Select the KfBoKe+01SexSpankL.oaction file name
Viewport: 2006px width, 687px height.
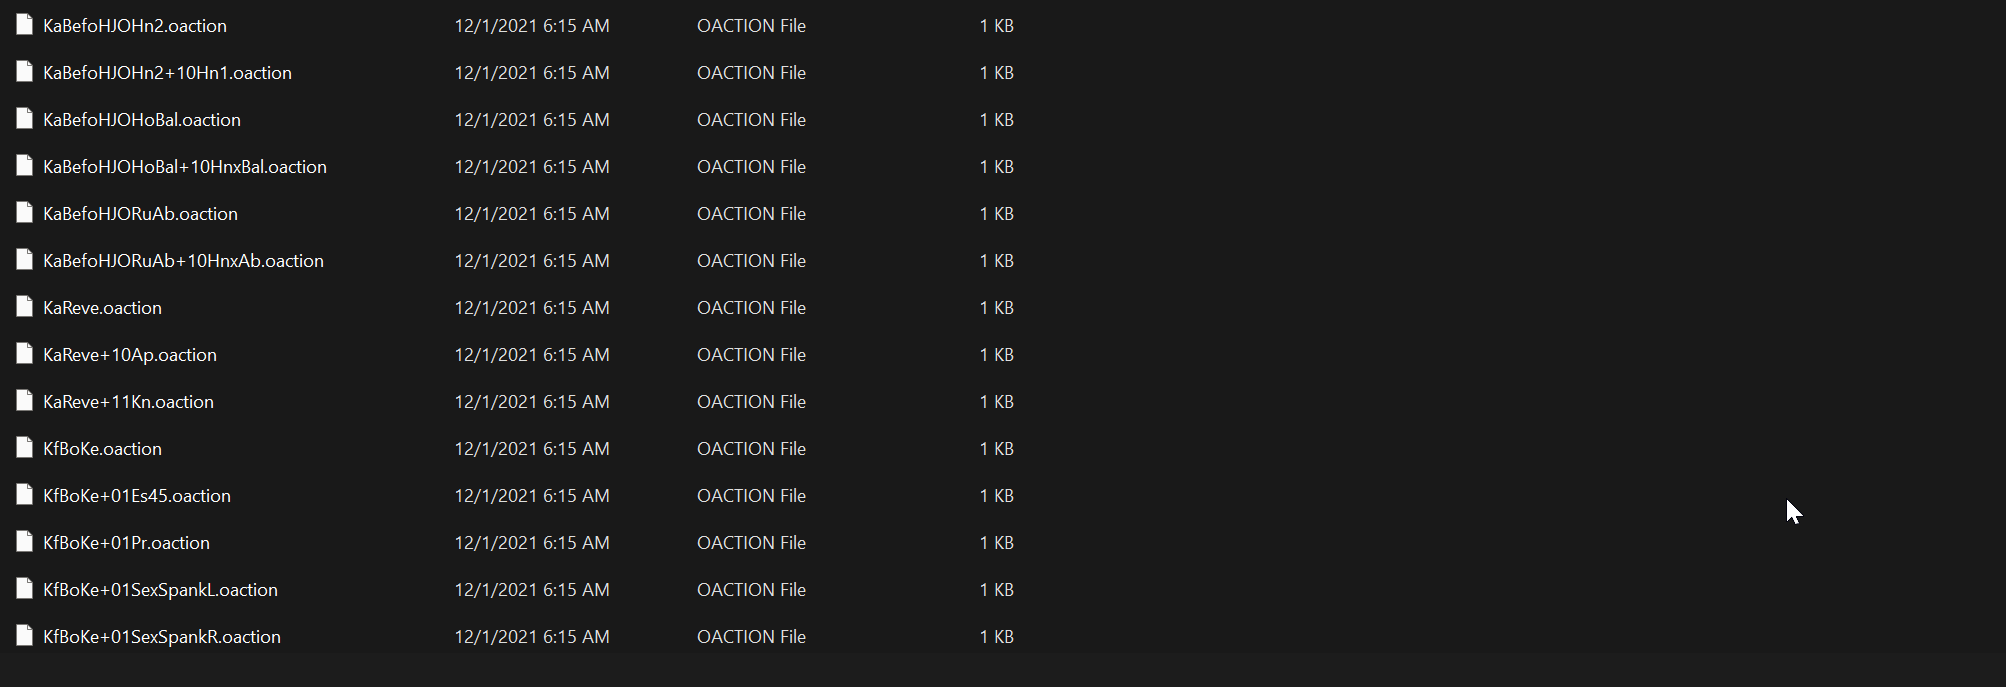click(x=160, y=590)
